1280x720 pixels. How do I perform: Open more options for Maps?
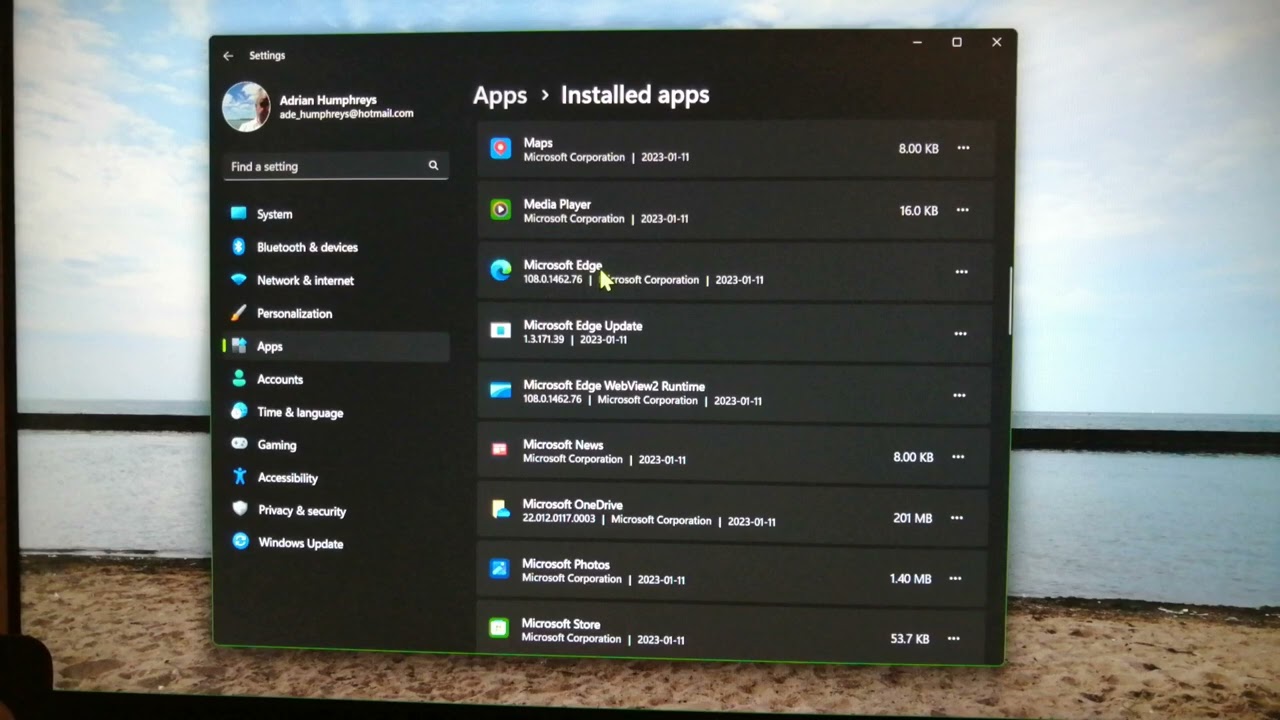point(963,148)
